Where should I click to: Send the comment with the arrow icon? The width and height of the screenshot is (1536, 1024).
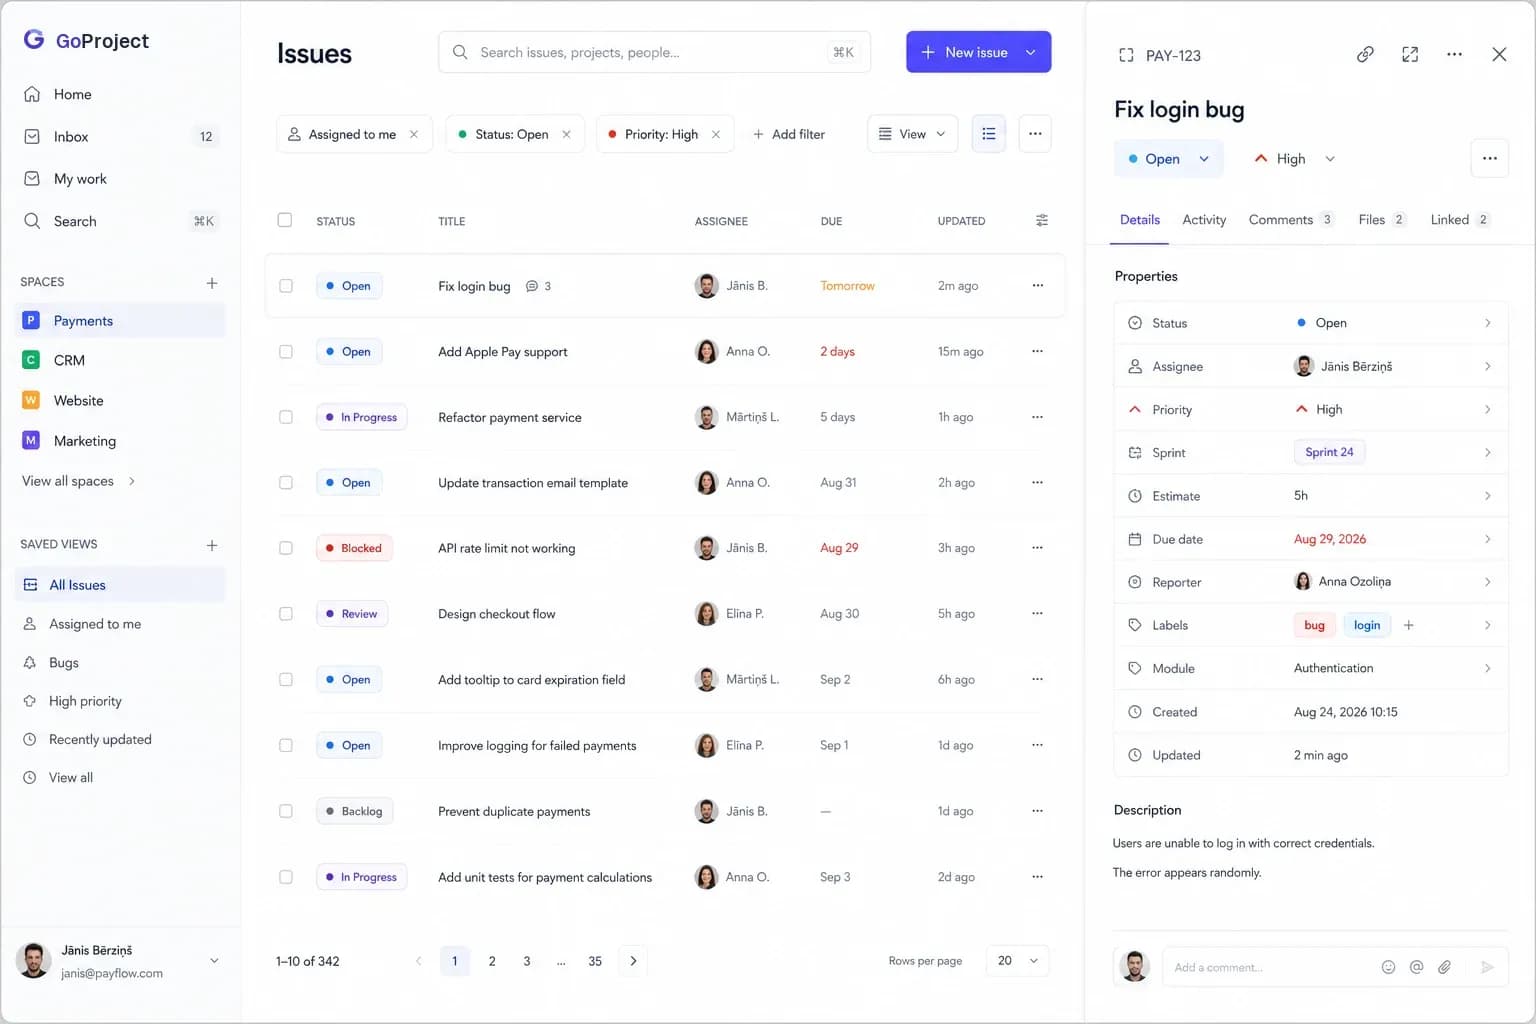1487,967
